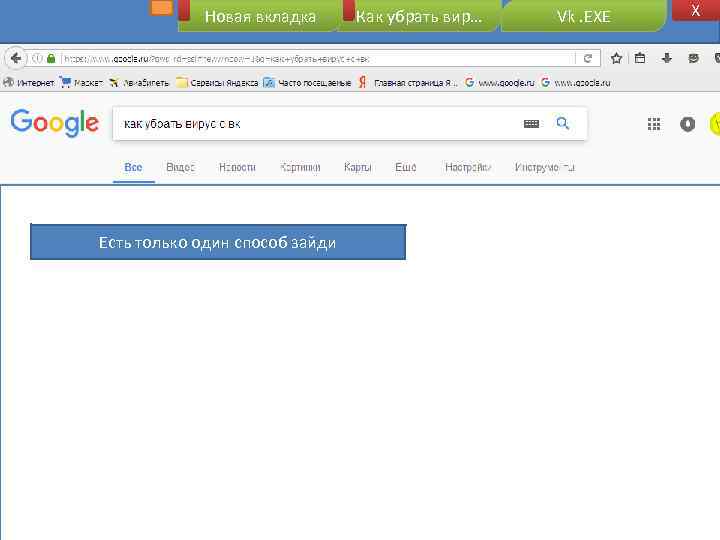Screen dimensions: 720x540
Task: Click the orange square icon near tabs
Action: 162,7
